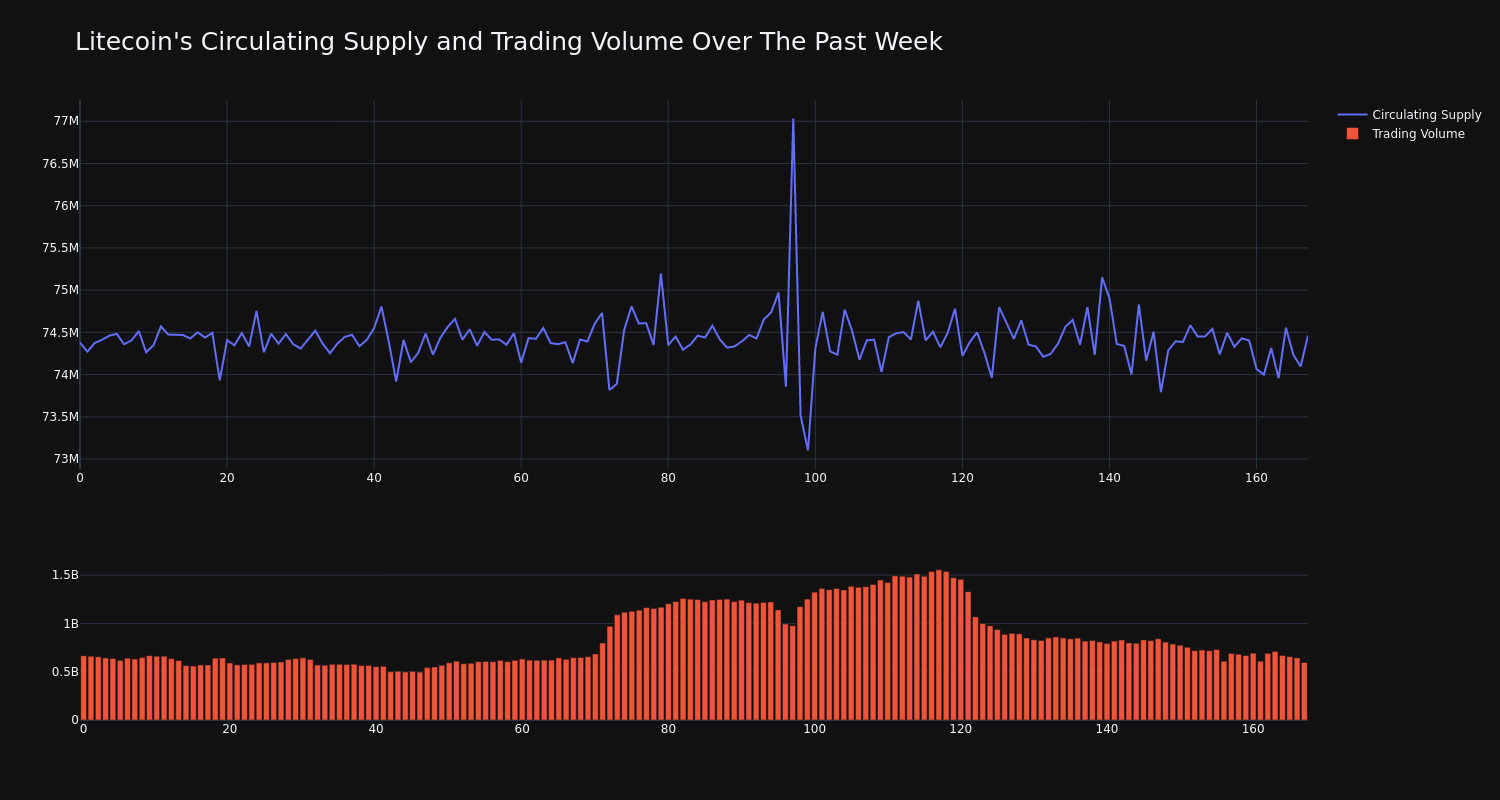Click x-axis tick 80 under supply chart
This screenshot has width=1500, height=800.
point(668,478)
